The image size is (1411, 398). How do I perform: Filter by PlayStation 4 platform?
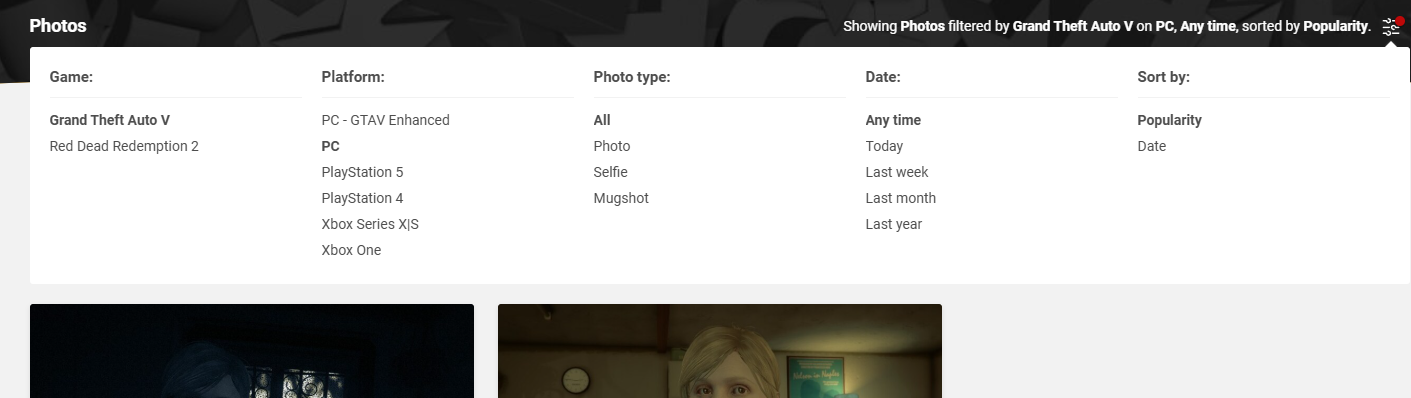tap(362, 198)
